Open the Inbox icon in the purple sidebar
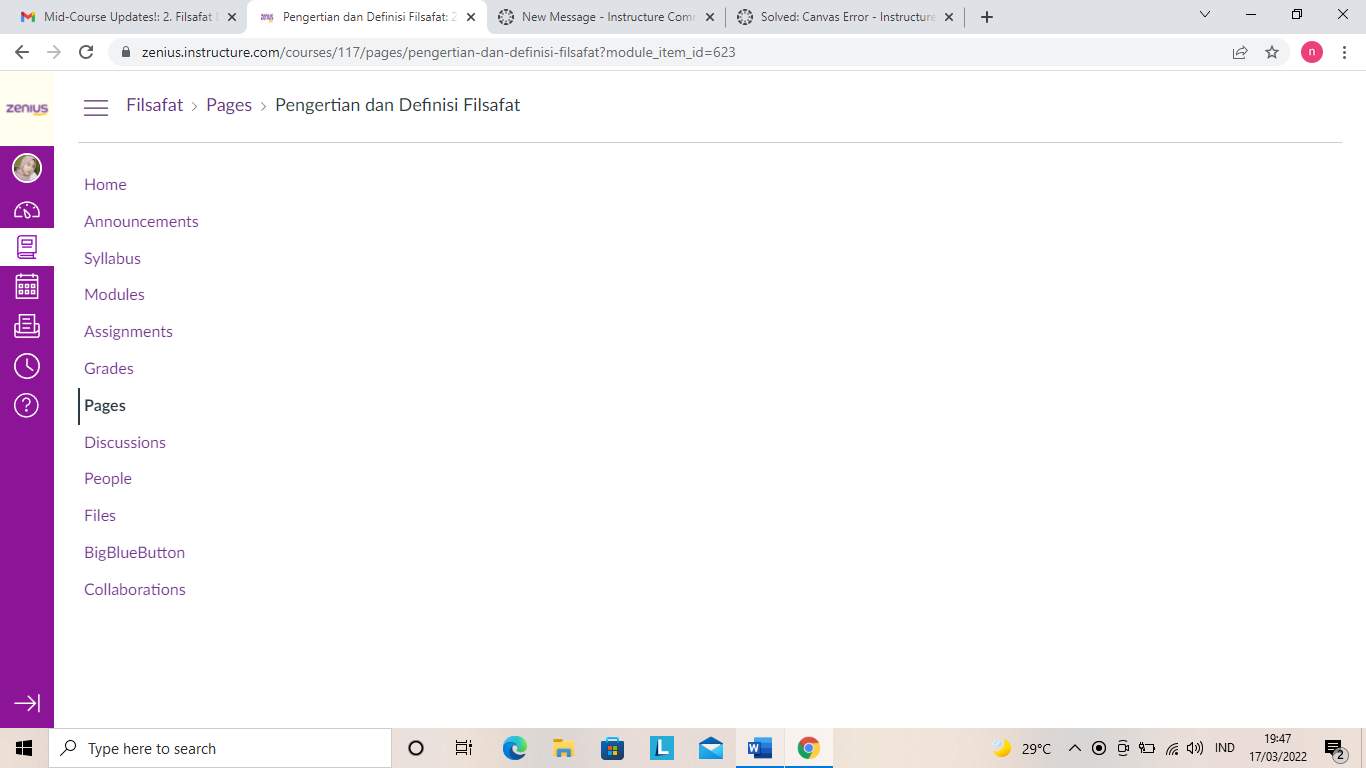Viewport: 1366px width, 768px height. pyautogui.click(x=27, y=325)
